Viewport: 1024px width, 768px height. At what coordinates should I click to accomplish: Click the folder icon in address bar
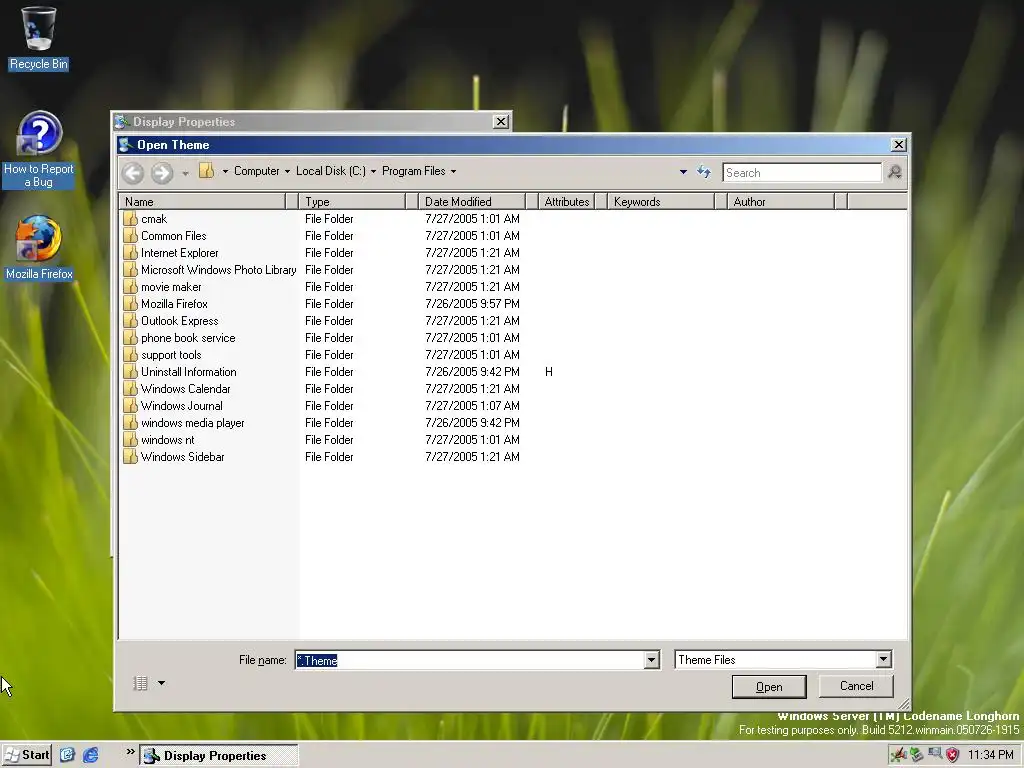206,170
